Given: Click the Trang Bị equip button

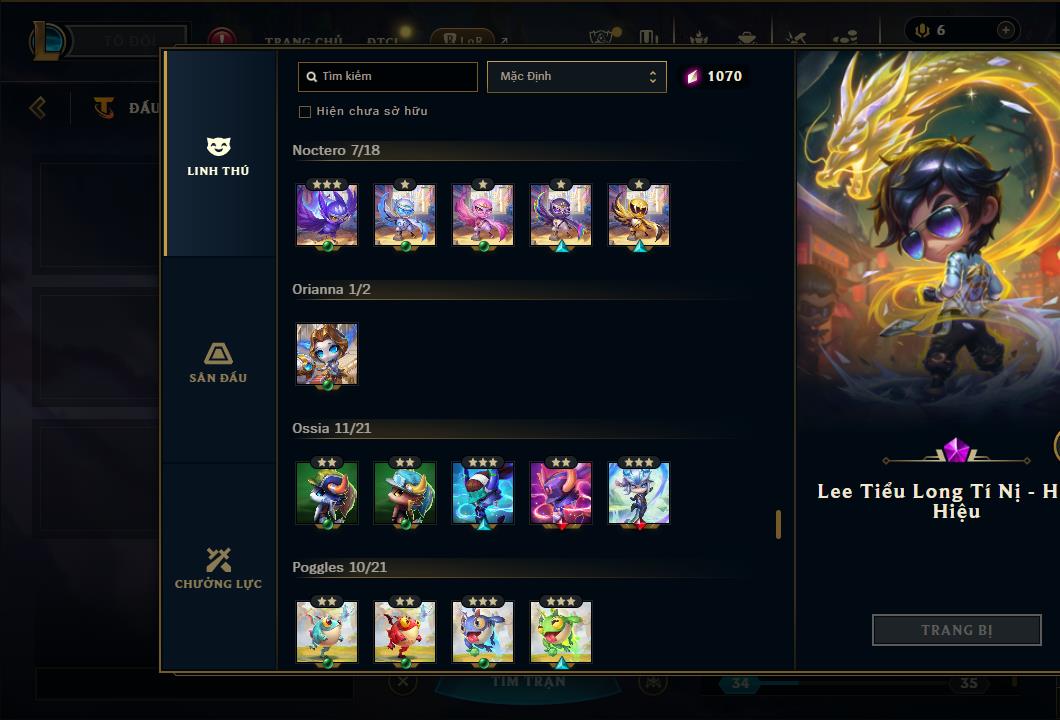Looking at the screenshot, I should click(957, 630).
